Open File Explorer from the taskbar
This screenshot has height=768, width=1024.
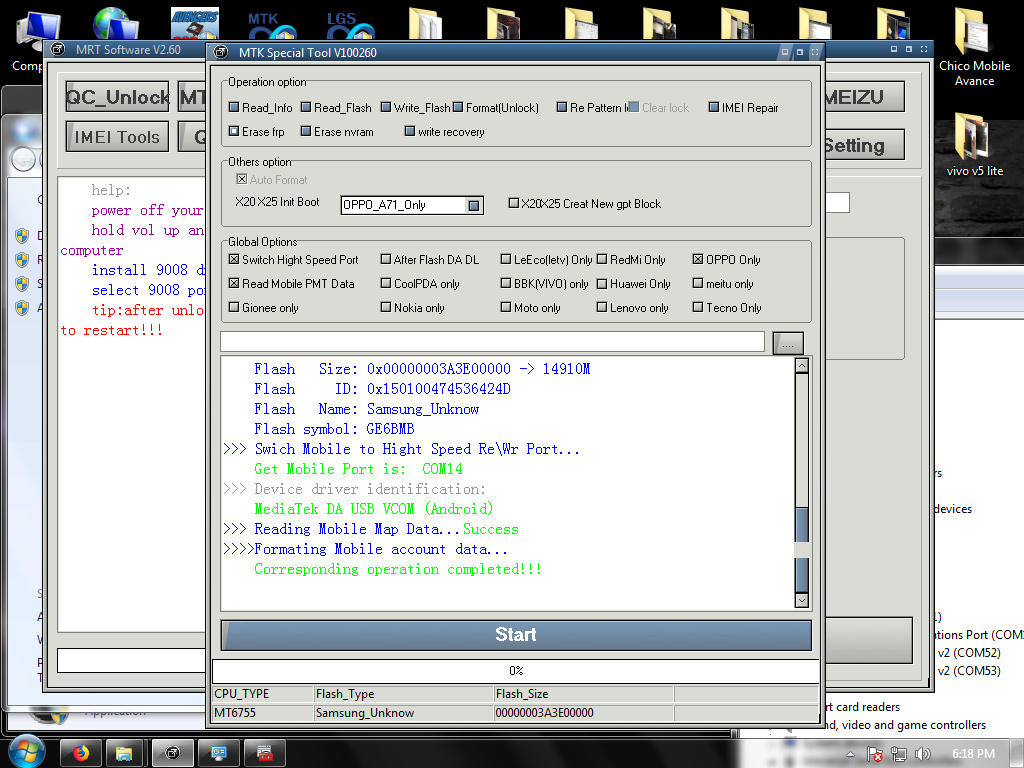click(x=124, y=754)
